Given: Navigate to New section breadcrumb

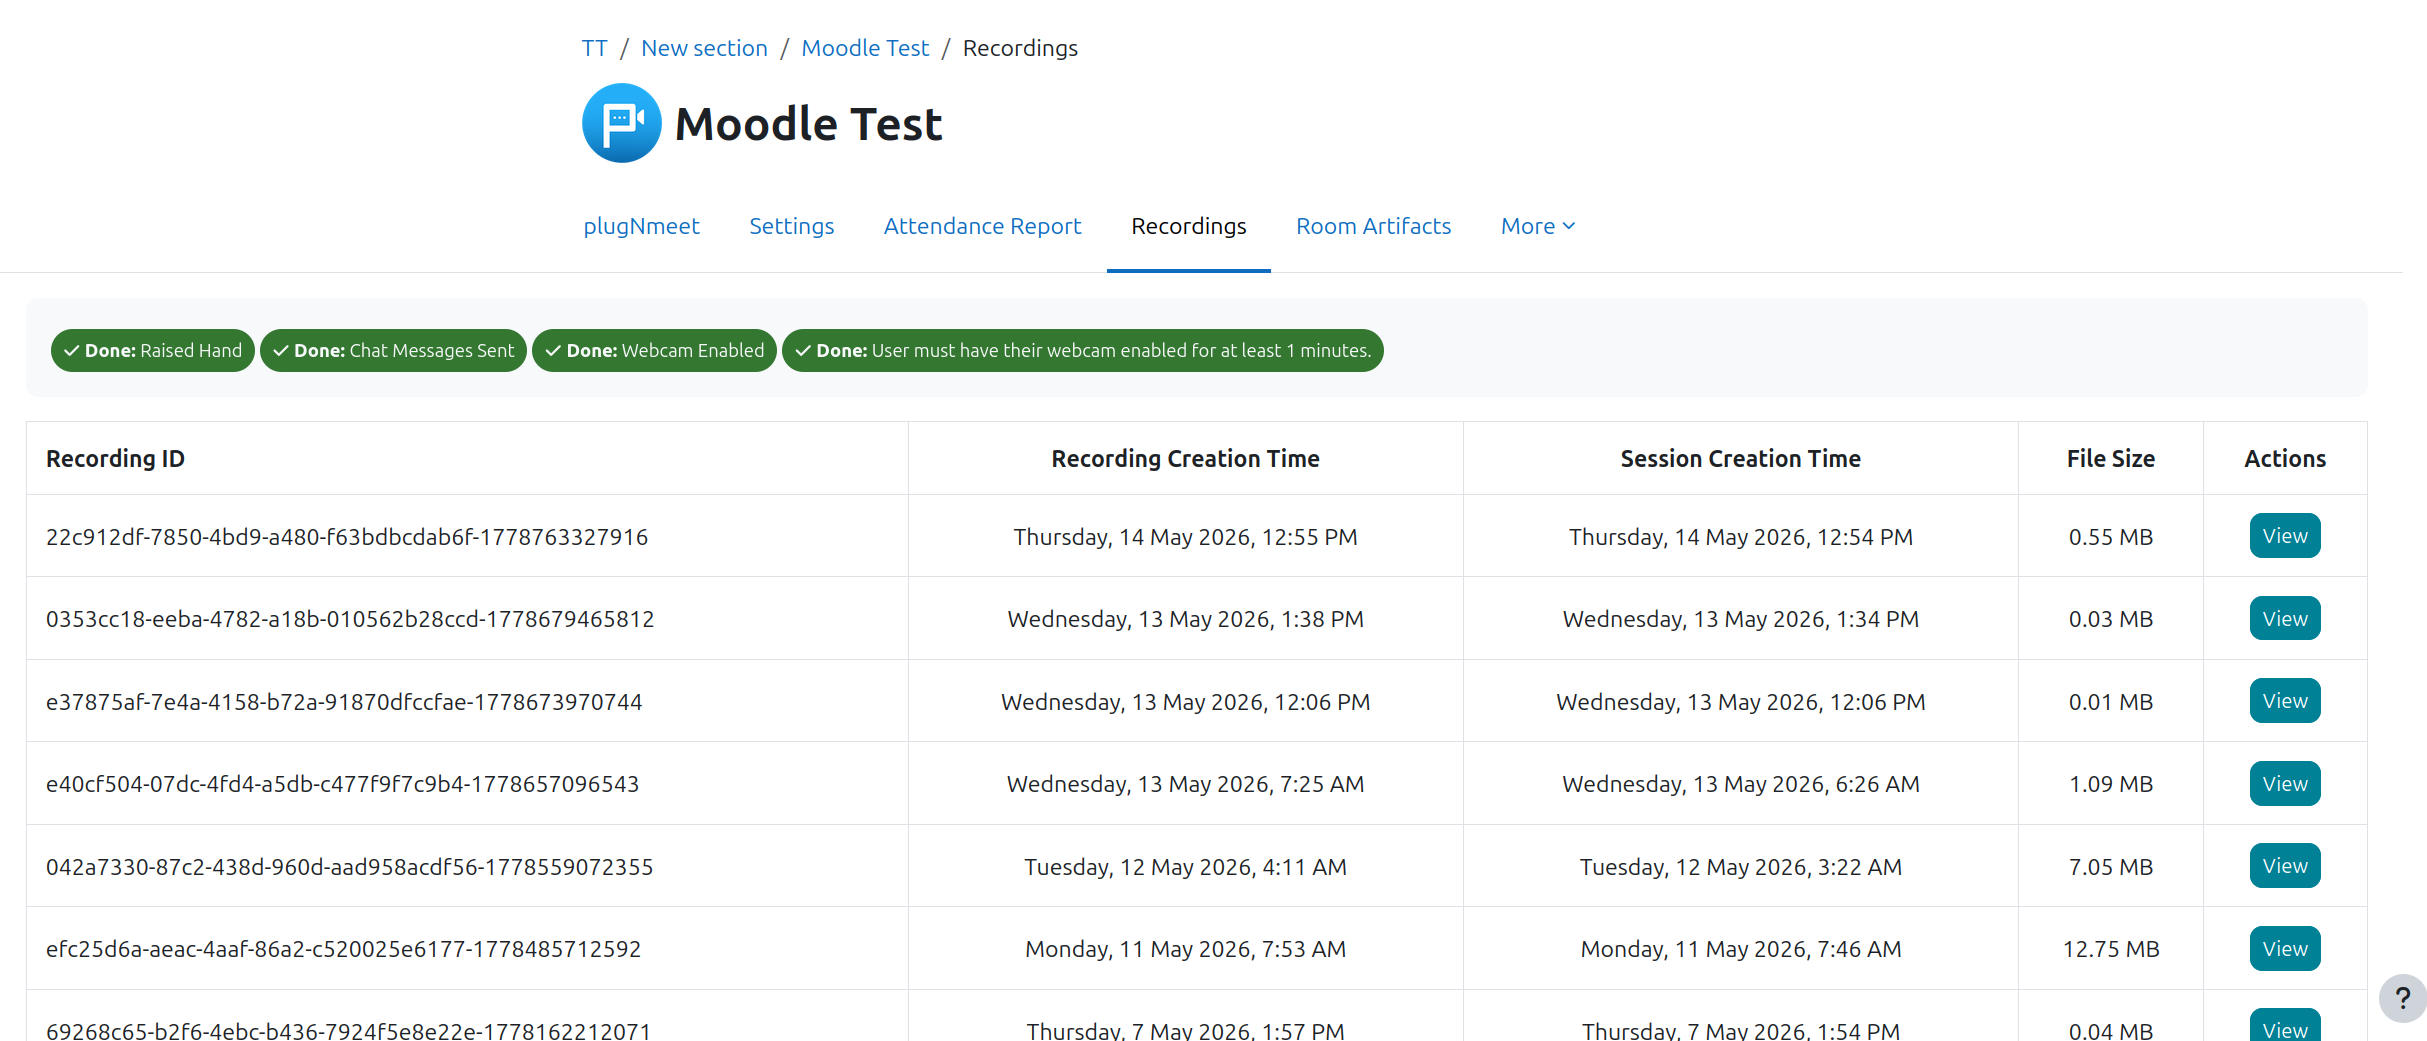Looking at the screenshot, I should tap(704, 48).
